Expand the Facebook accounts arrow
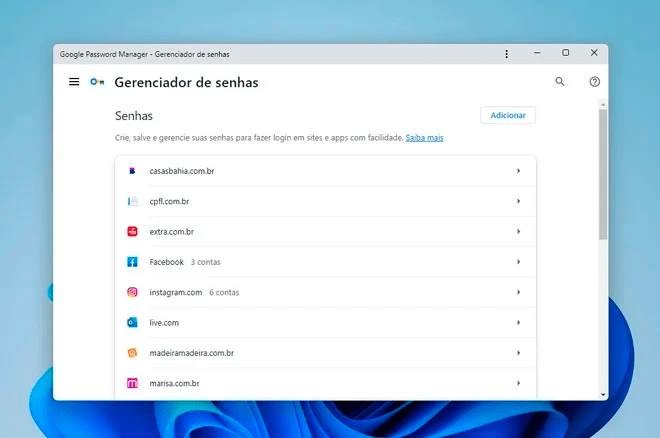Screen dimensions: 660x438 tap(518, 262)
